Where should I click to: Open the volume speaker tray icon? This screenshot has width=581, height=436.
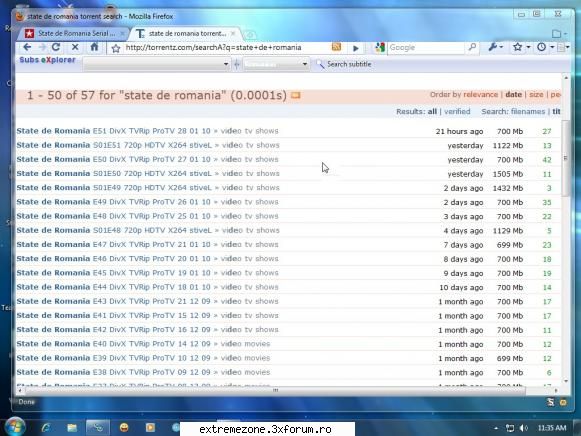click(x=524, y=428)
